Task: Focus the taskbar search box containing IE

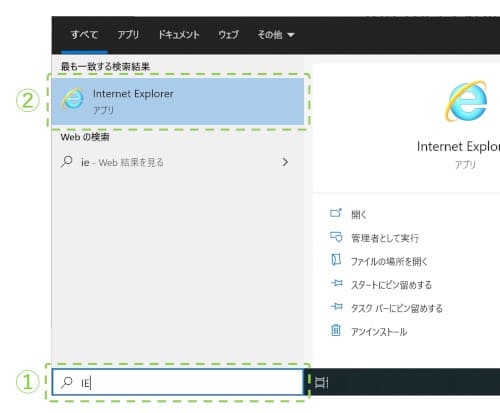Action: point(178,382)
